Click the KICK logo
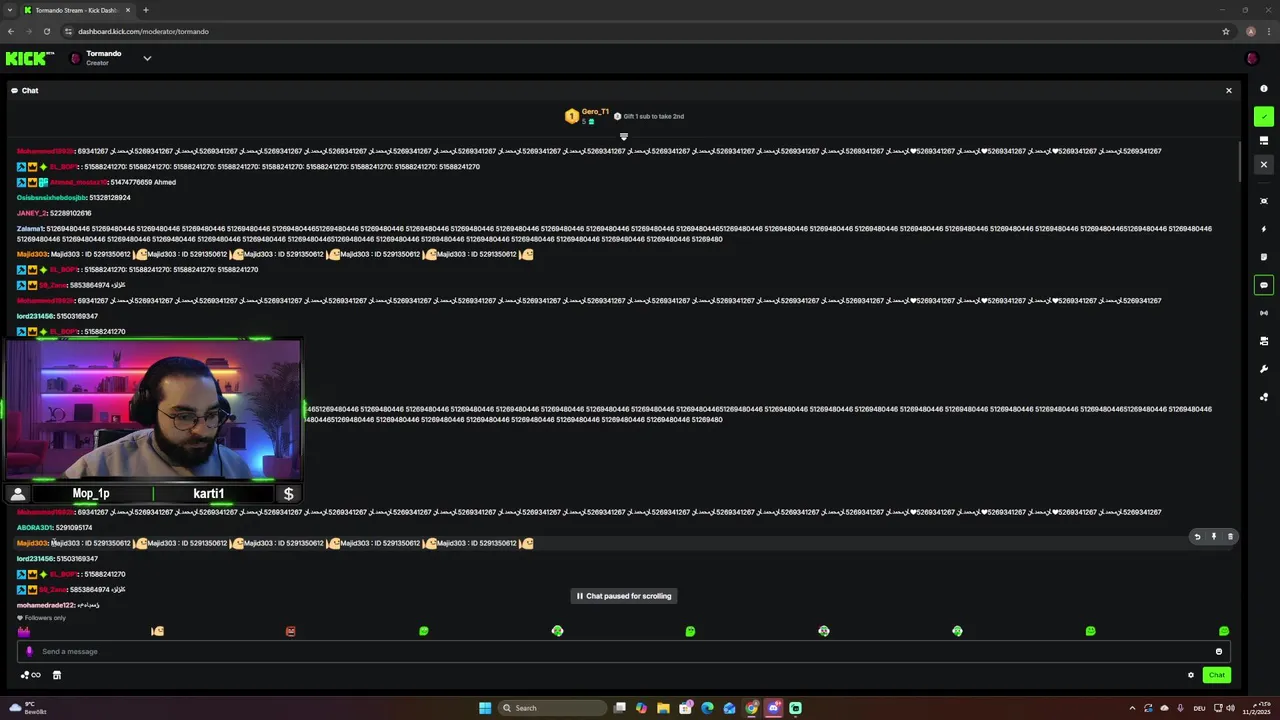 tap(29, 59)
